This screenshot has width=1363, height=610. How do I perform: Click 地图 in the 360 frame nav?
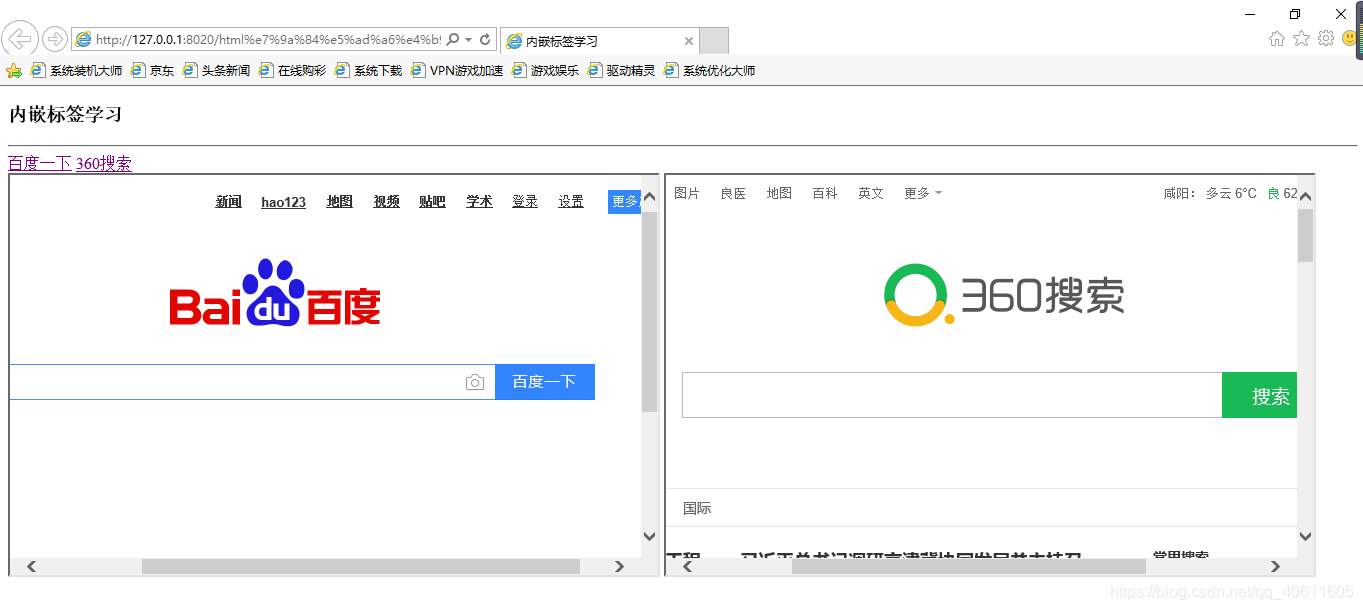pyautogui.click(x=779, y=194)
